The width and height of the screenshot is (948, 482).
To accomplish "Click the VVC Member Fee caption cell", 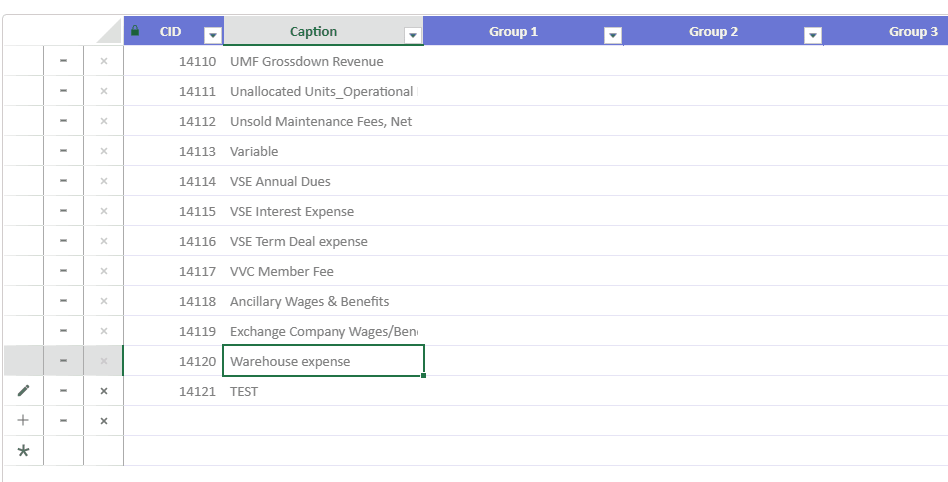I will coord(322,271).
